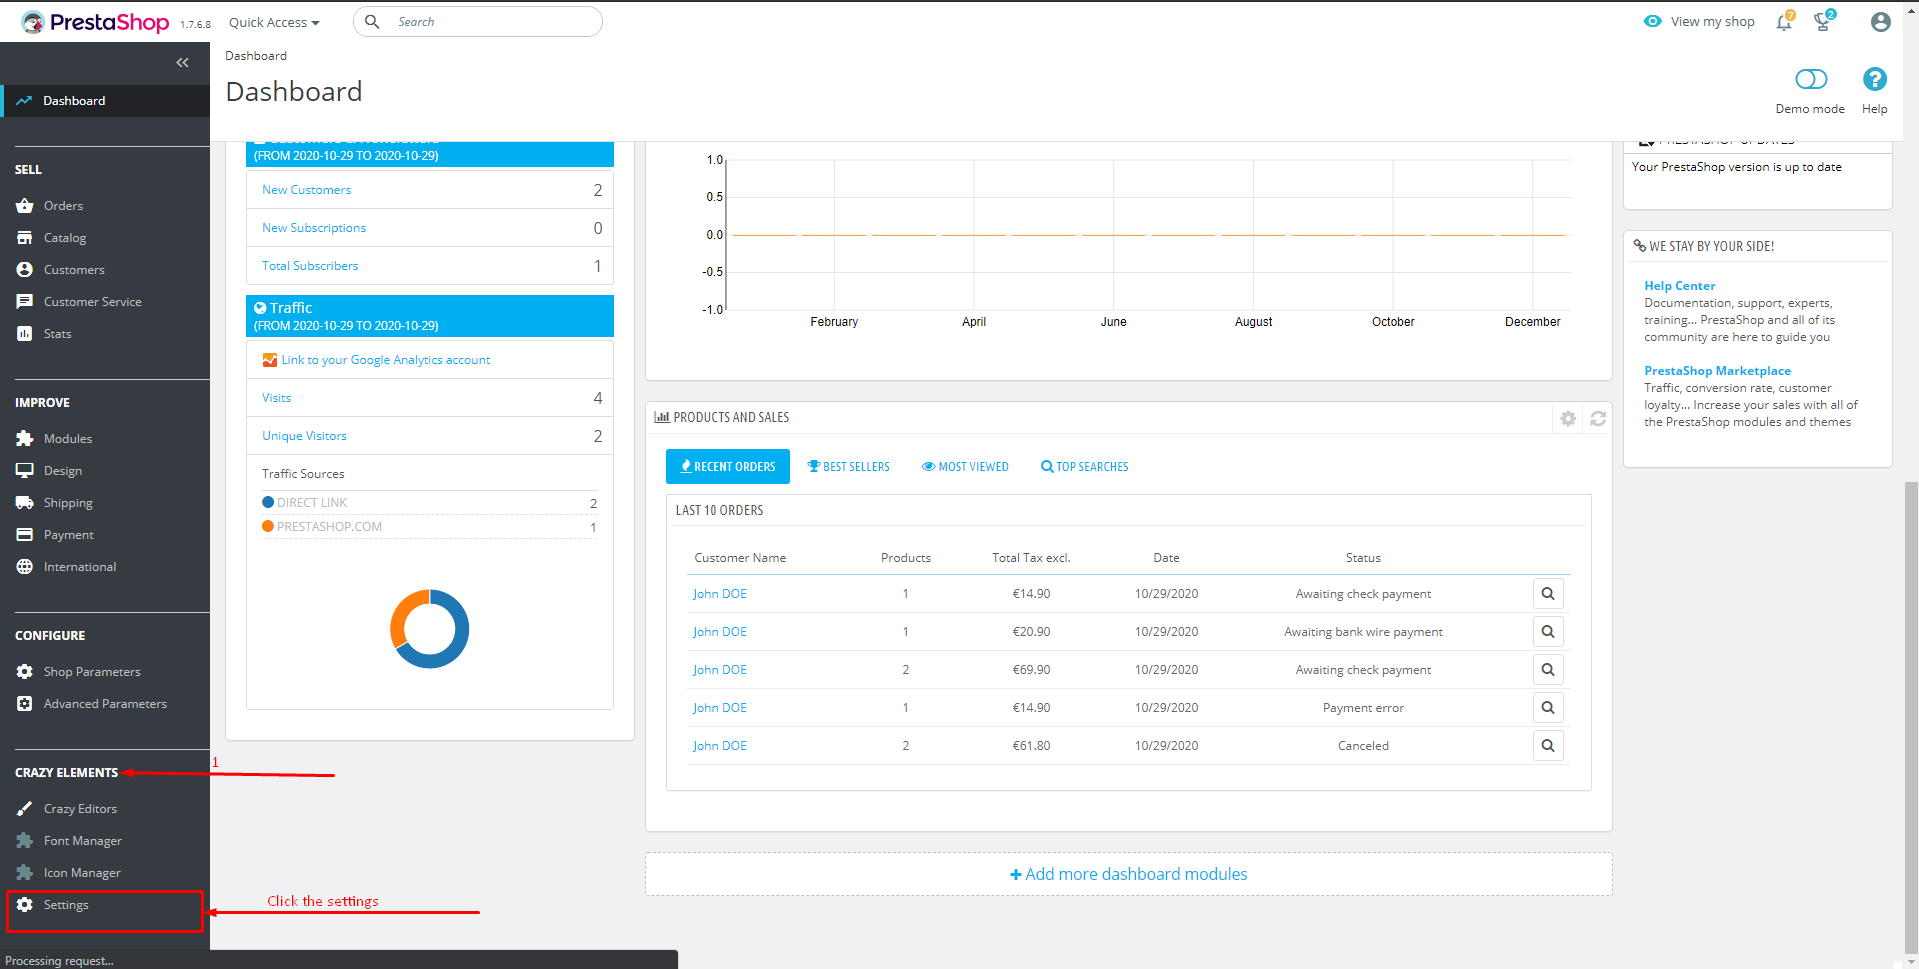Click the DIRECT LINK blue legend dot
This screenshot has height=969, width=1919.
pos(267,503)
